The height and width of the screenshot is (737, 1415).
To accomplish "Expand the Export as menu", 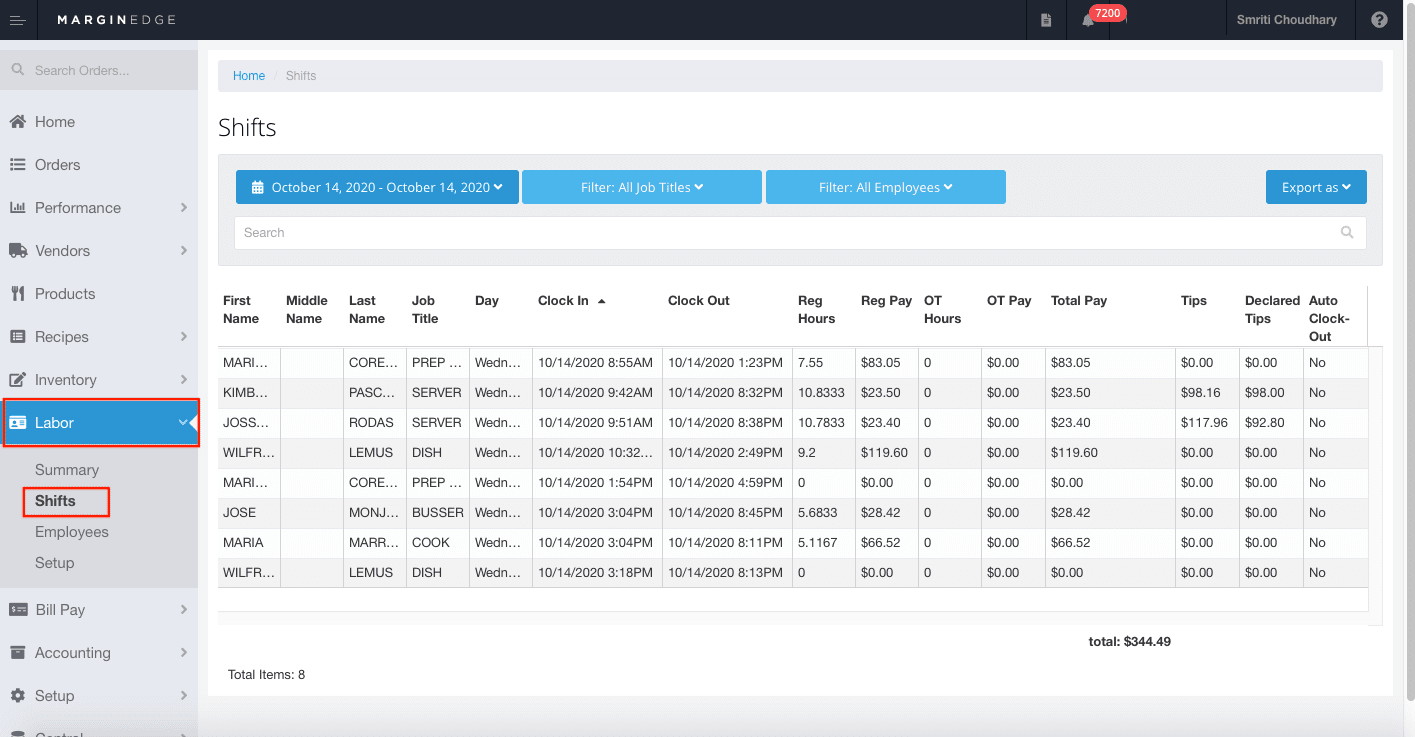I will click(x=1316, y=186).
